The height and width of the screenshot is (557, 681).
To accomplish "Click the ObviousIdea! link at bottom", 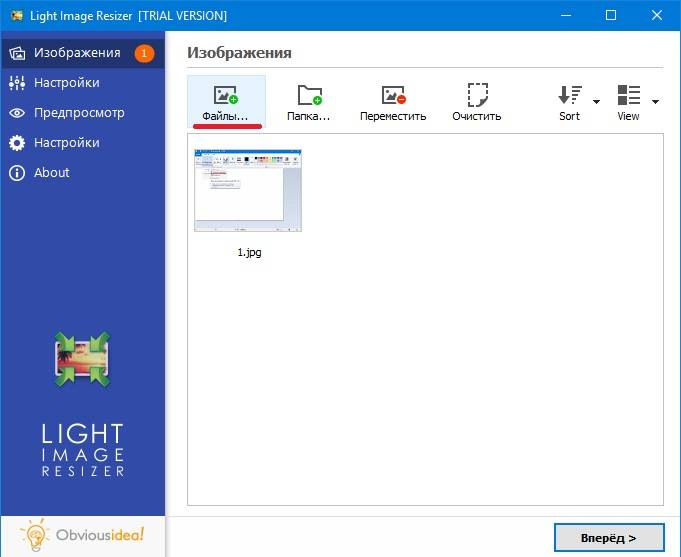I will coord(82,536).
